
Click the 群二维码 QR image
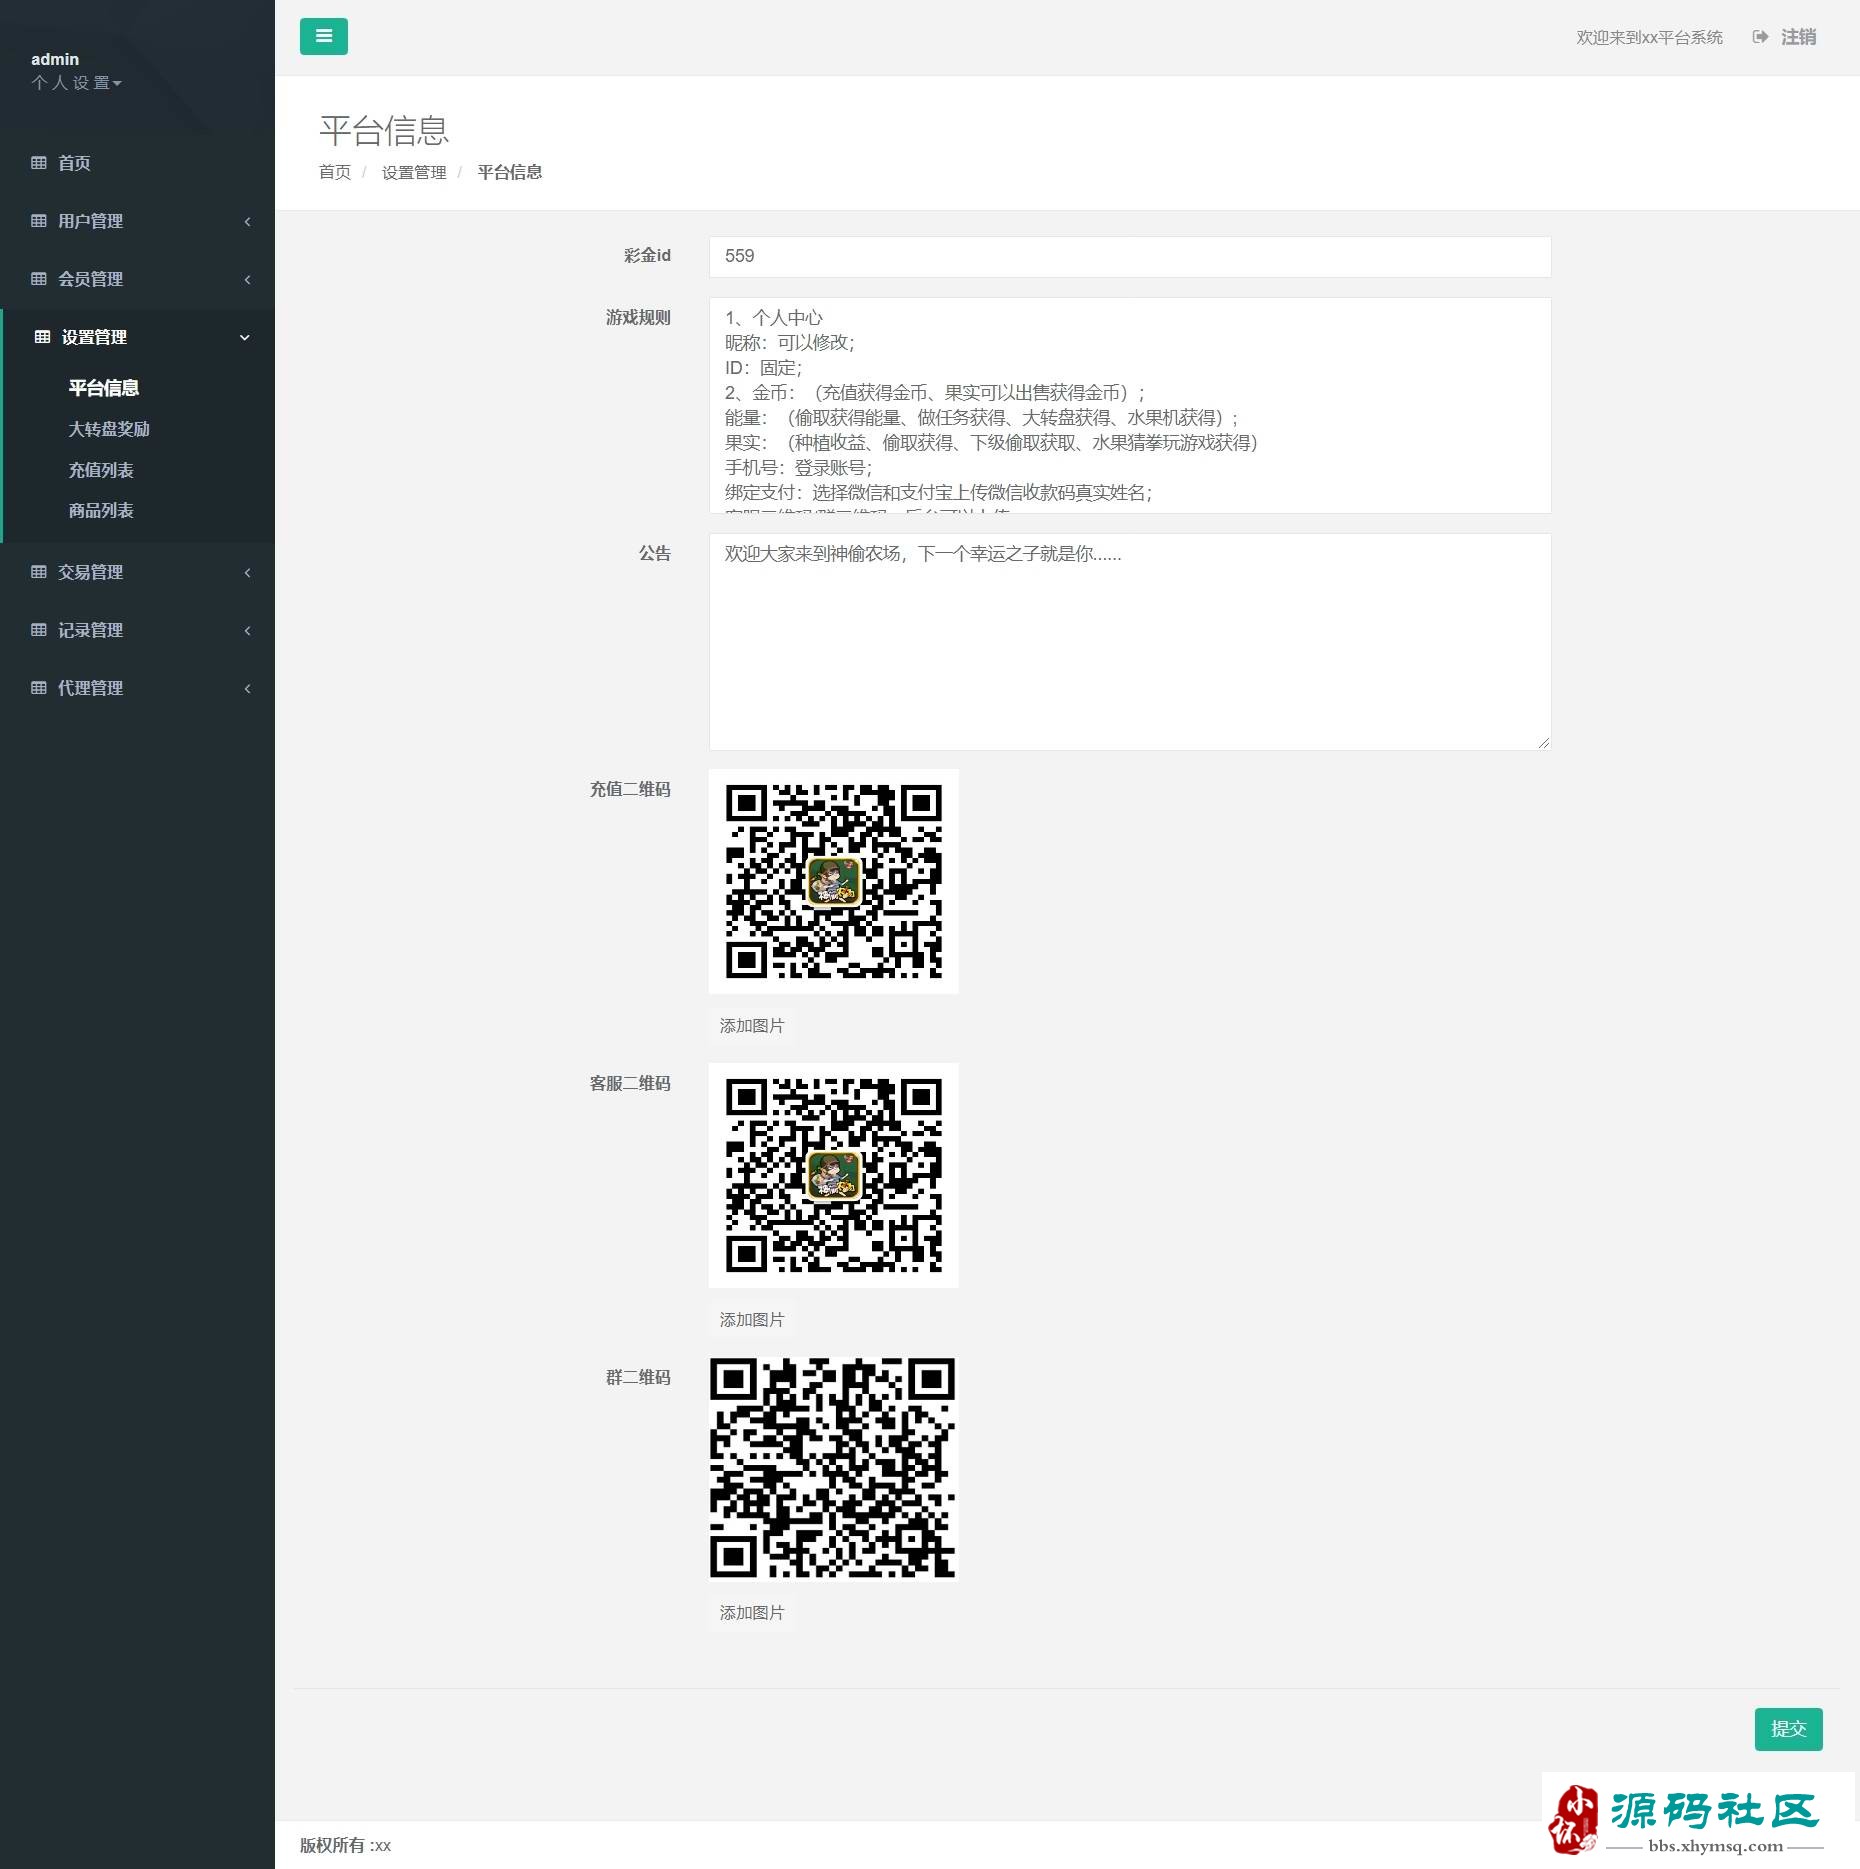click(833, 1468)
